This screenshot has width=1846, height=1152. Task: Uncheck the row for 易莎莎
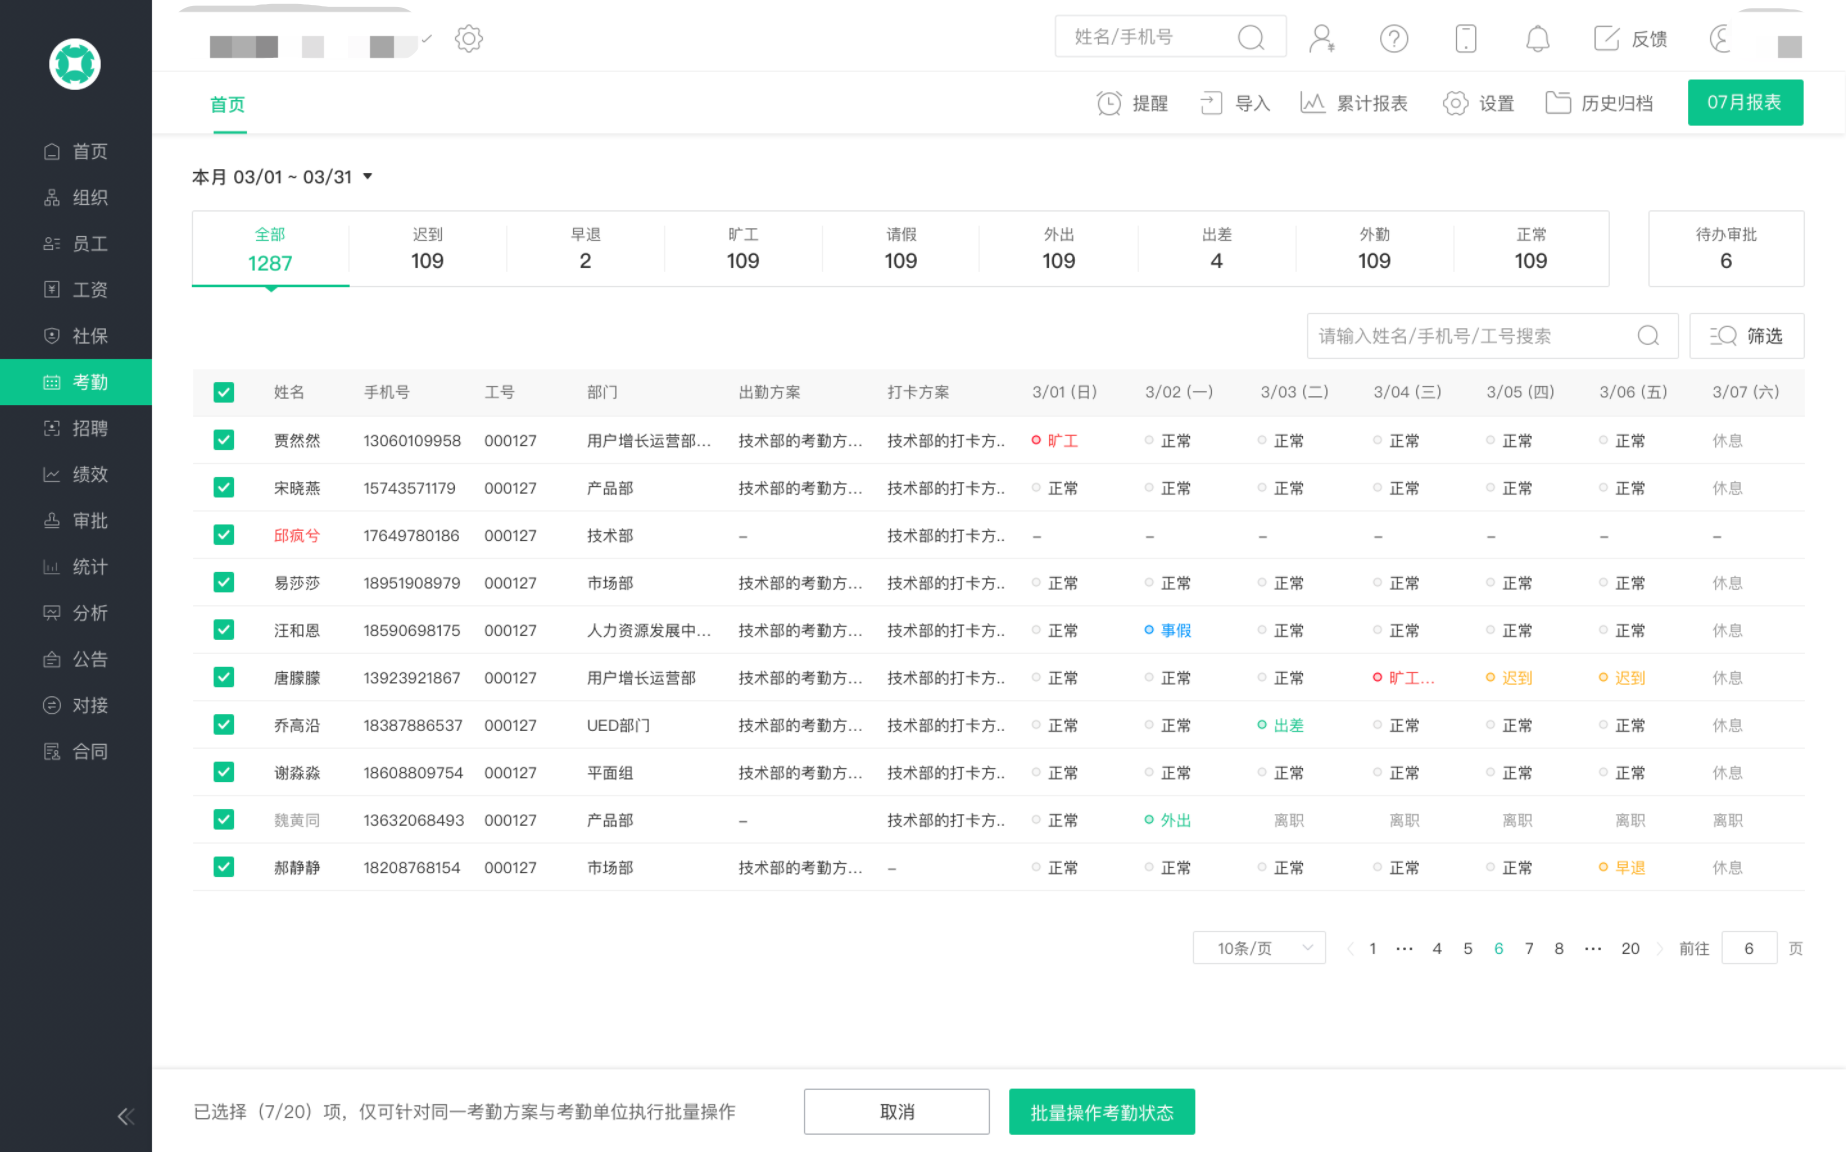coord(224,582)
